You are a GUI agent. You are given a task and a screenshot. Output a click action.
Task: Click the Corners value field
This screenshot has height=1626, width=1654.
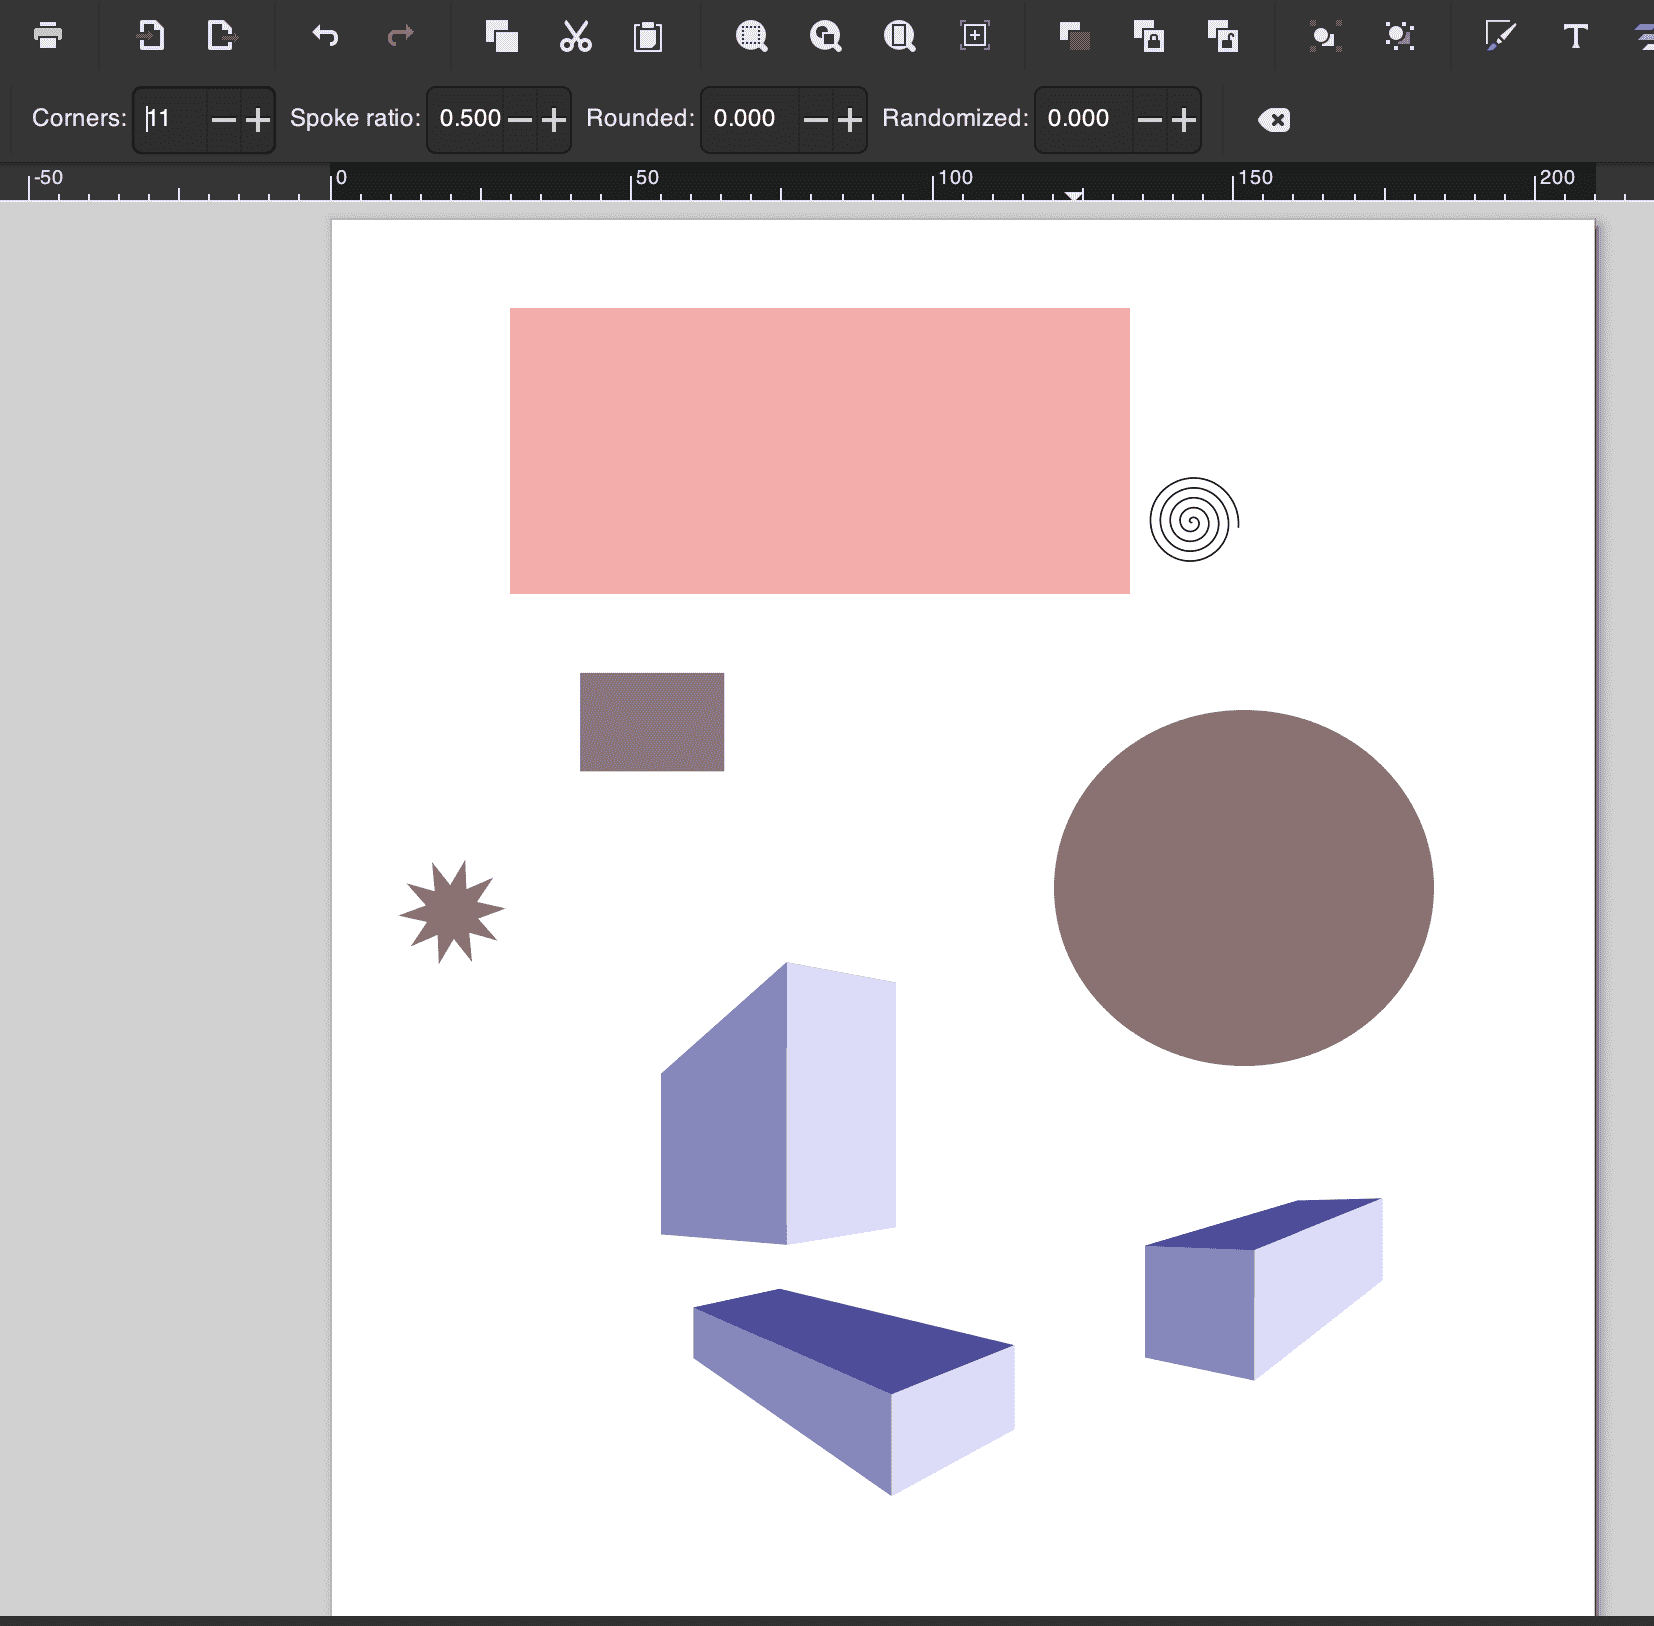172,119
